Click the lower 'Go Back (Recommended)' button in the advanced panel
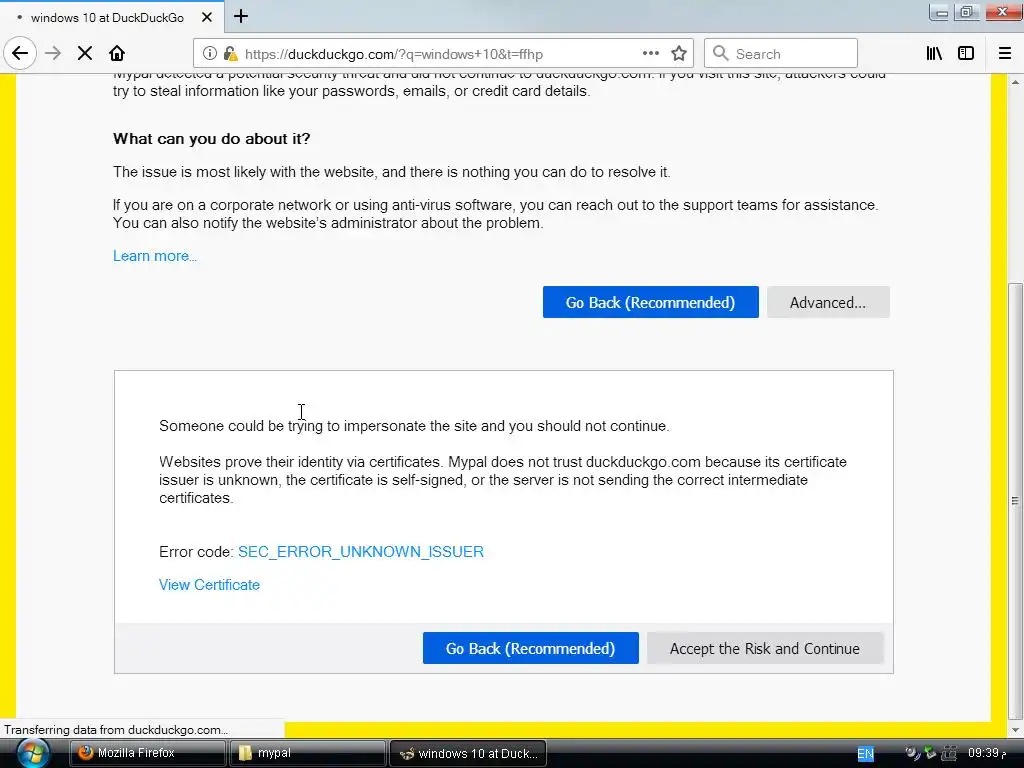The image size is (1024, 768). pyautogui.click(x=530, y=648)
